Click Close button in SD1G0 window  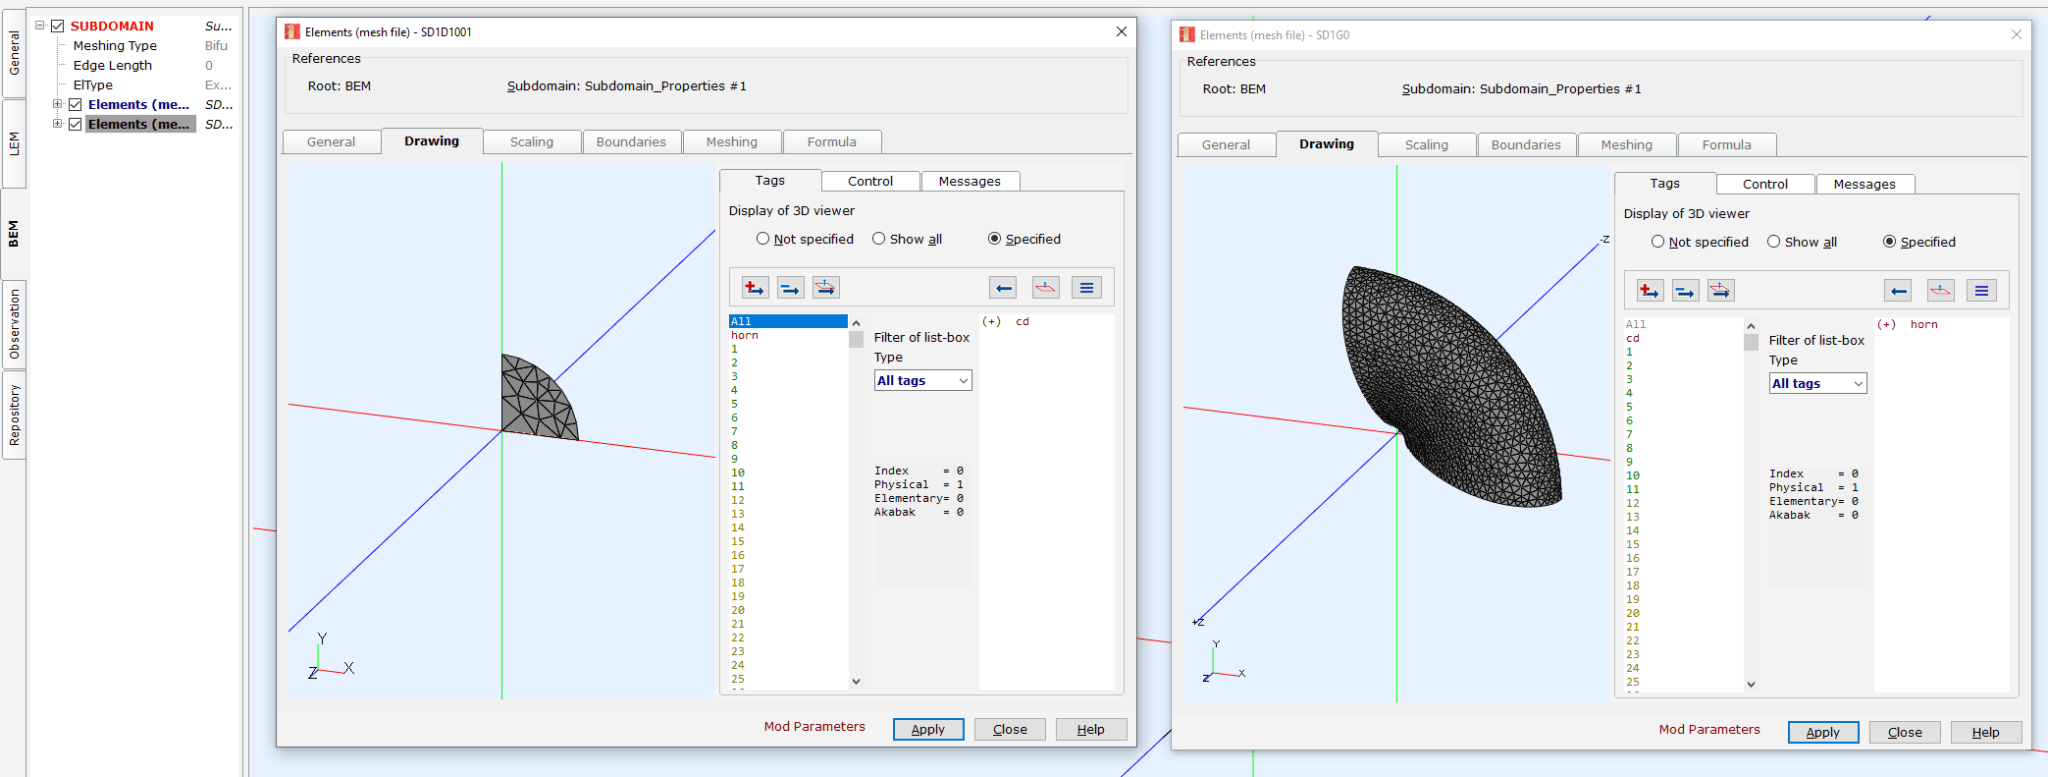click(x=1905, y=732)
